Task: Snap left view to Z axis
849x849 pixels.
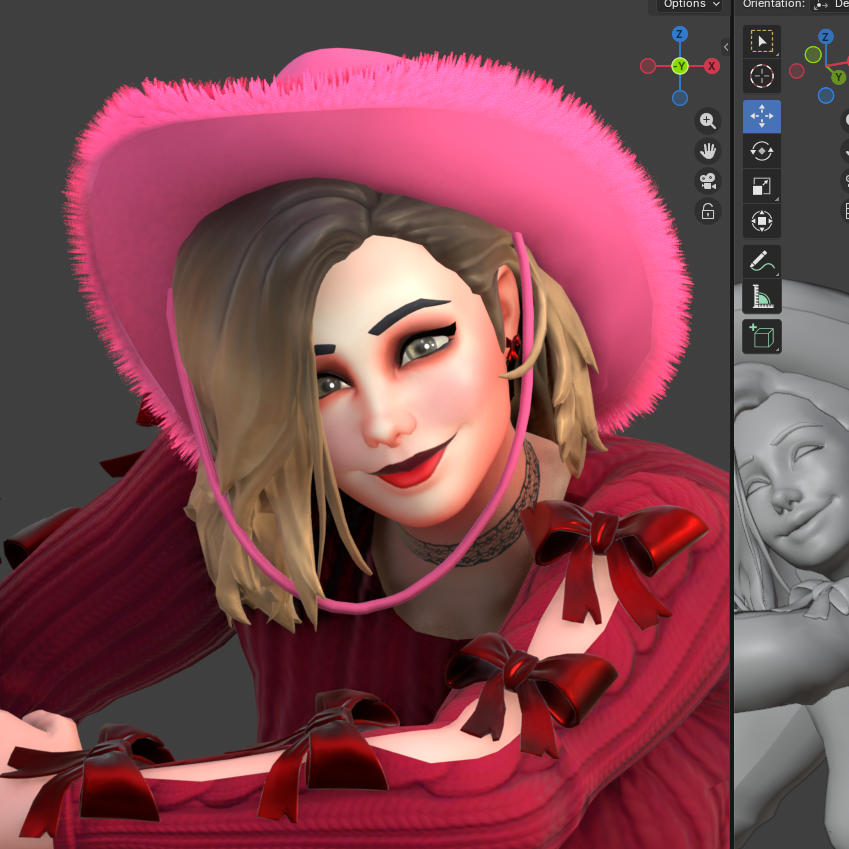Action: pyautogui.click(x=680, y=35)
